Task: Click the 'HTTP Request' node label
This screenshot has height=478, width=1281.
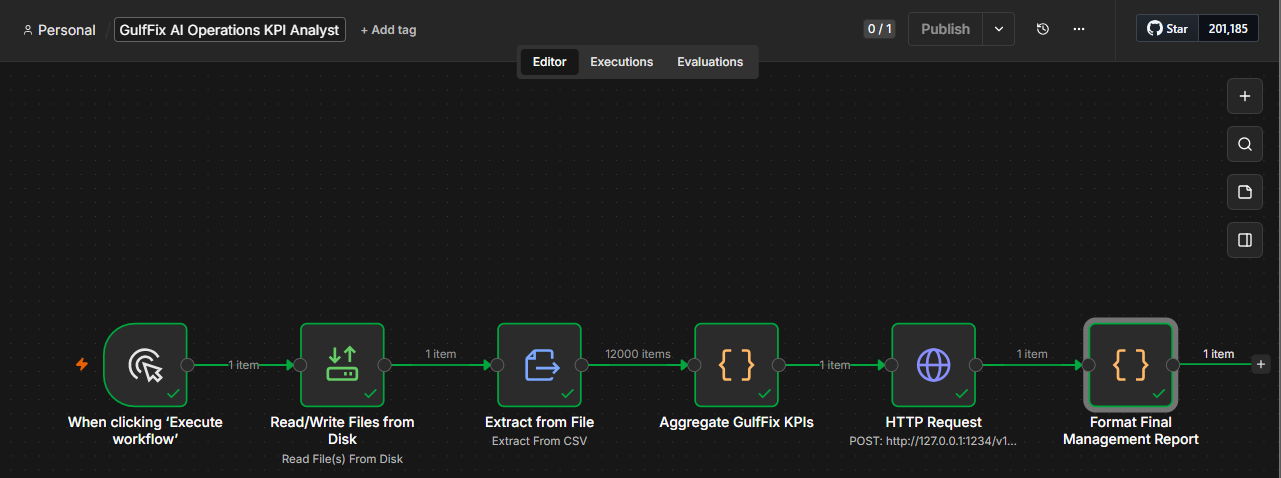Action: pos(933,422)
